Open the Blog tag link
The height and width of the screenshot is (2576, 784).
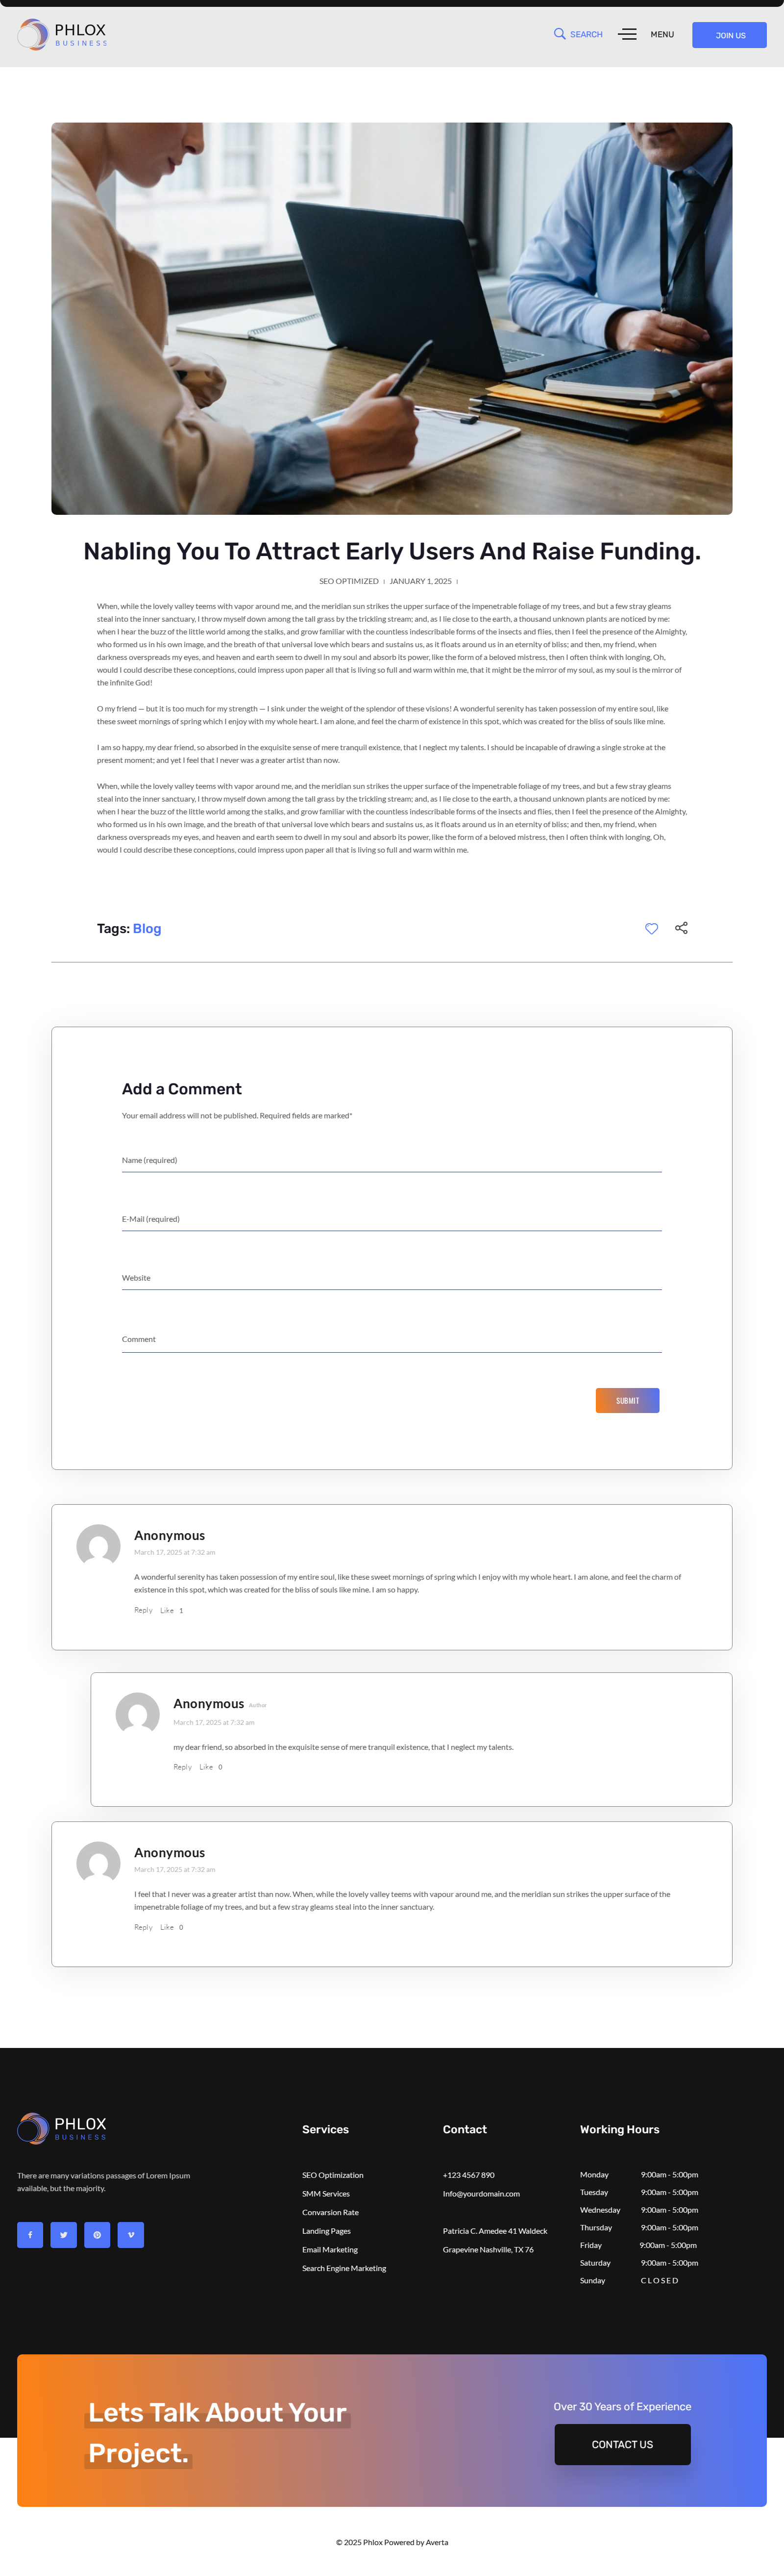[147, 929]
